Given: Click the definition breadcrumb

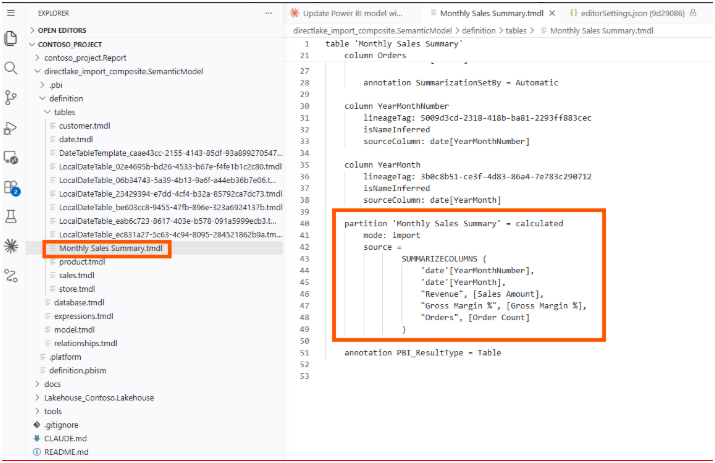Looking at the screenshot, I should point(478,31).
